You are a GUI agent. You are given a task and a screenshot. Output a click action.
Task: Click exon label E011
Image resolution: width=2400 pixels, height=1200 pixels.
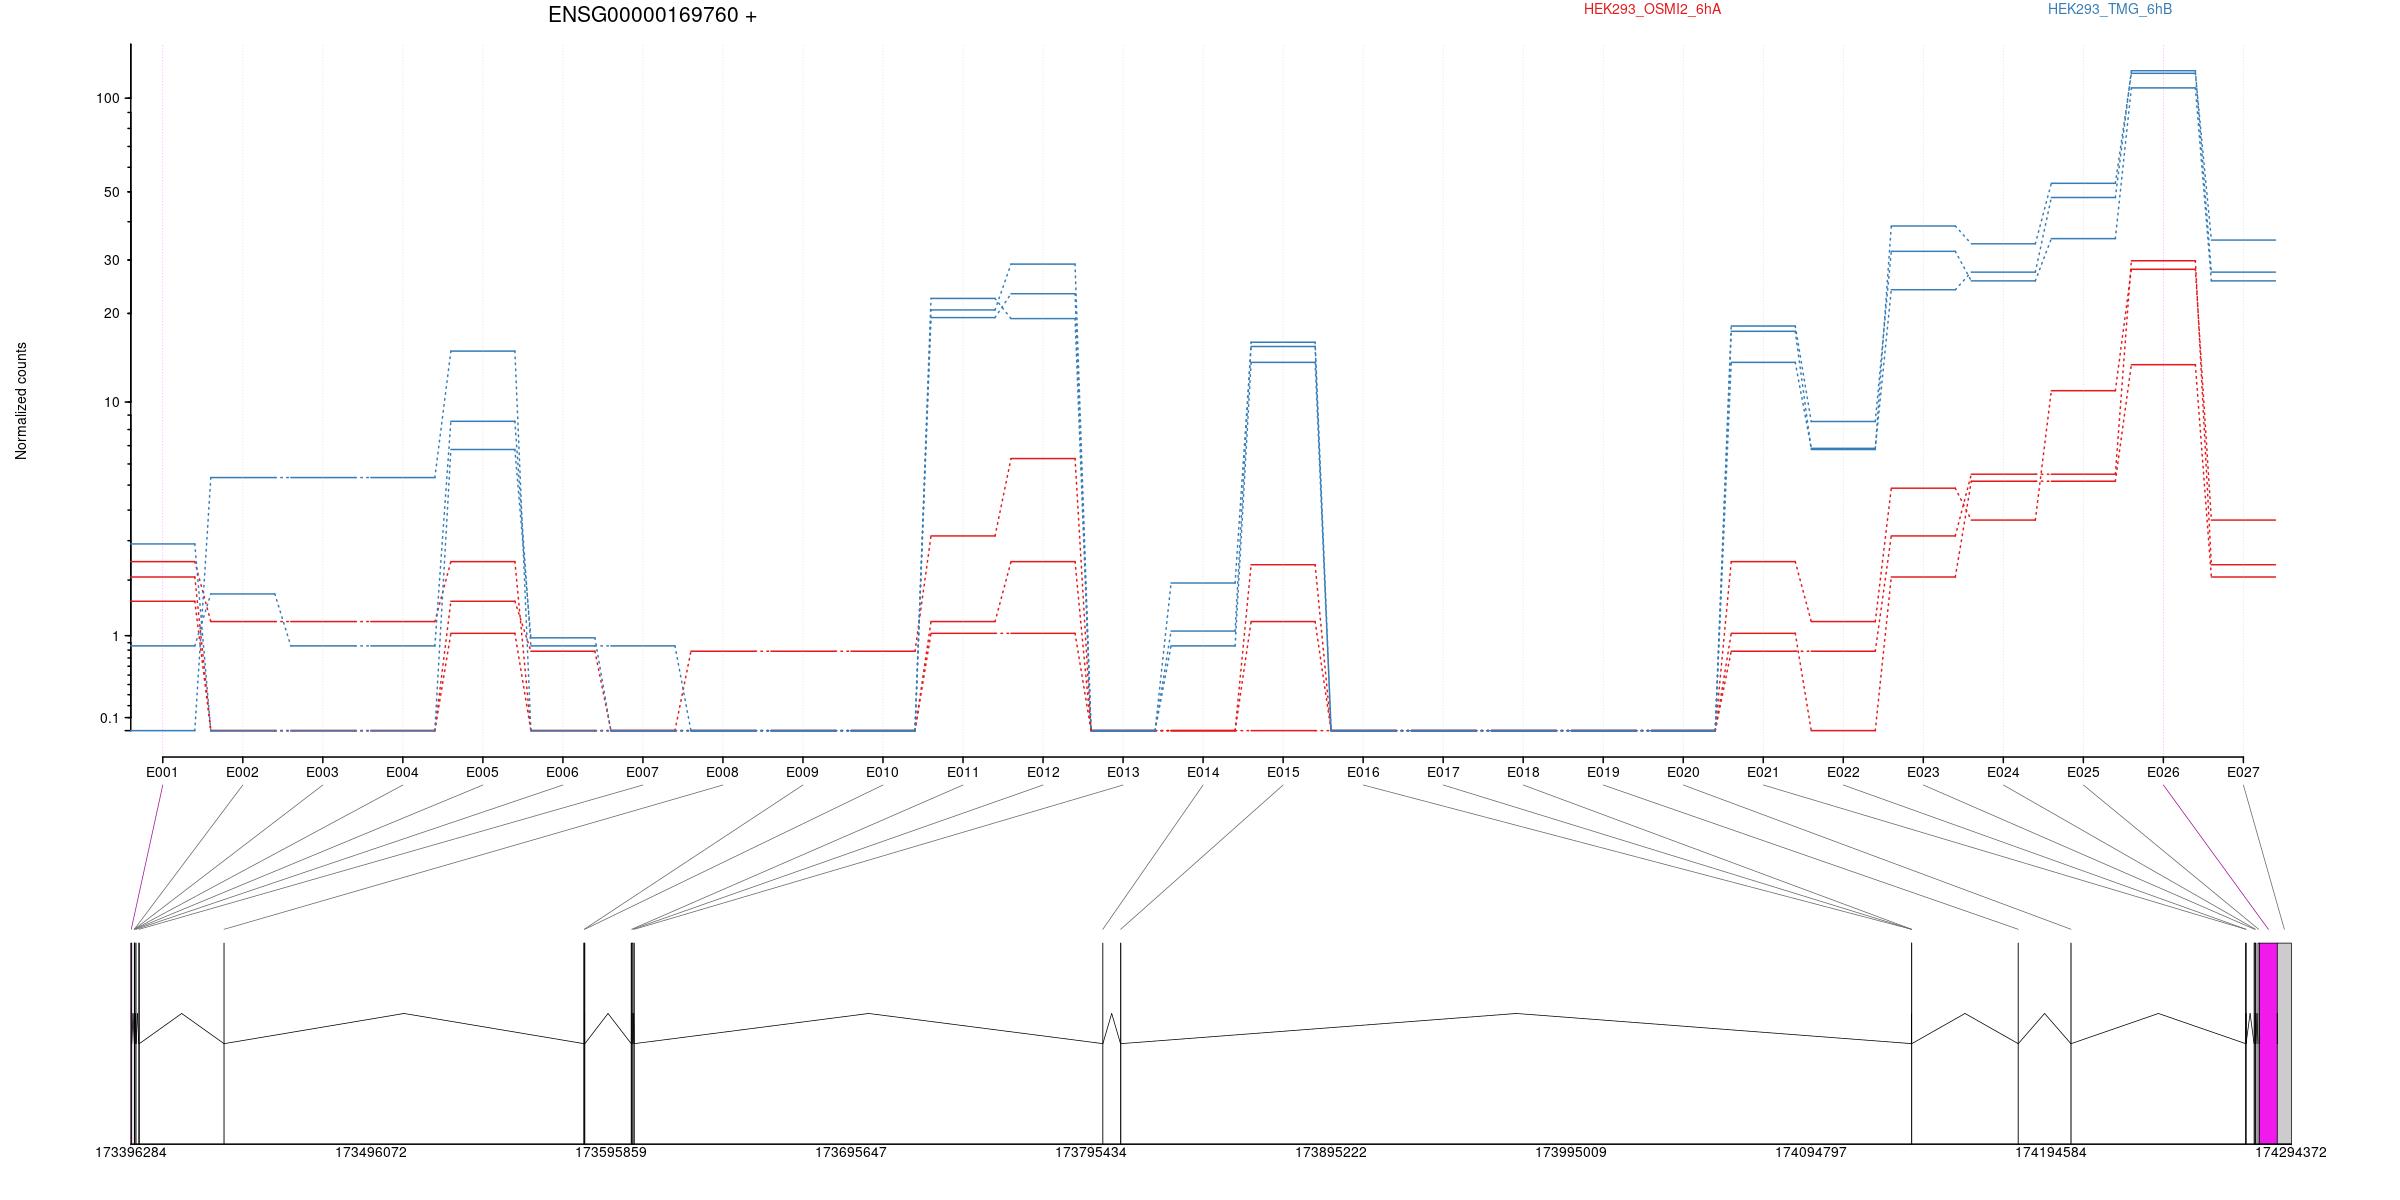click(963, 772)
